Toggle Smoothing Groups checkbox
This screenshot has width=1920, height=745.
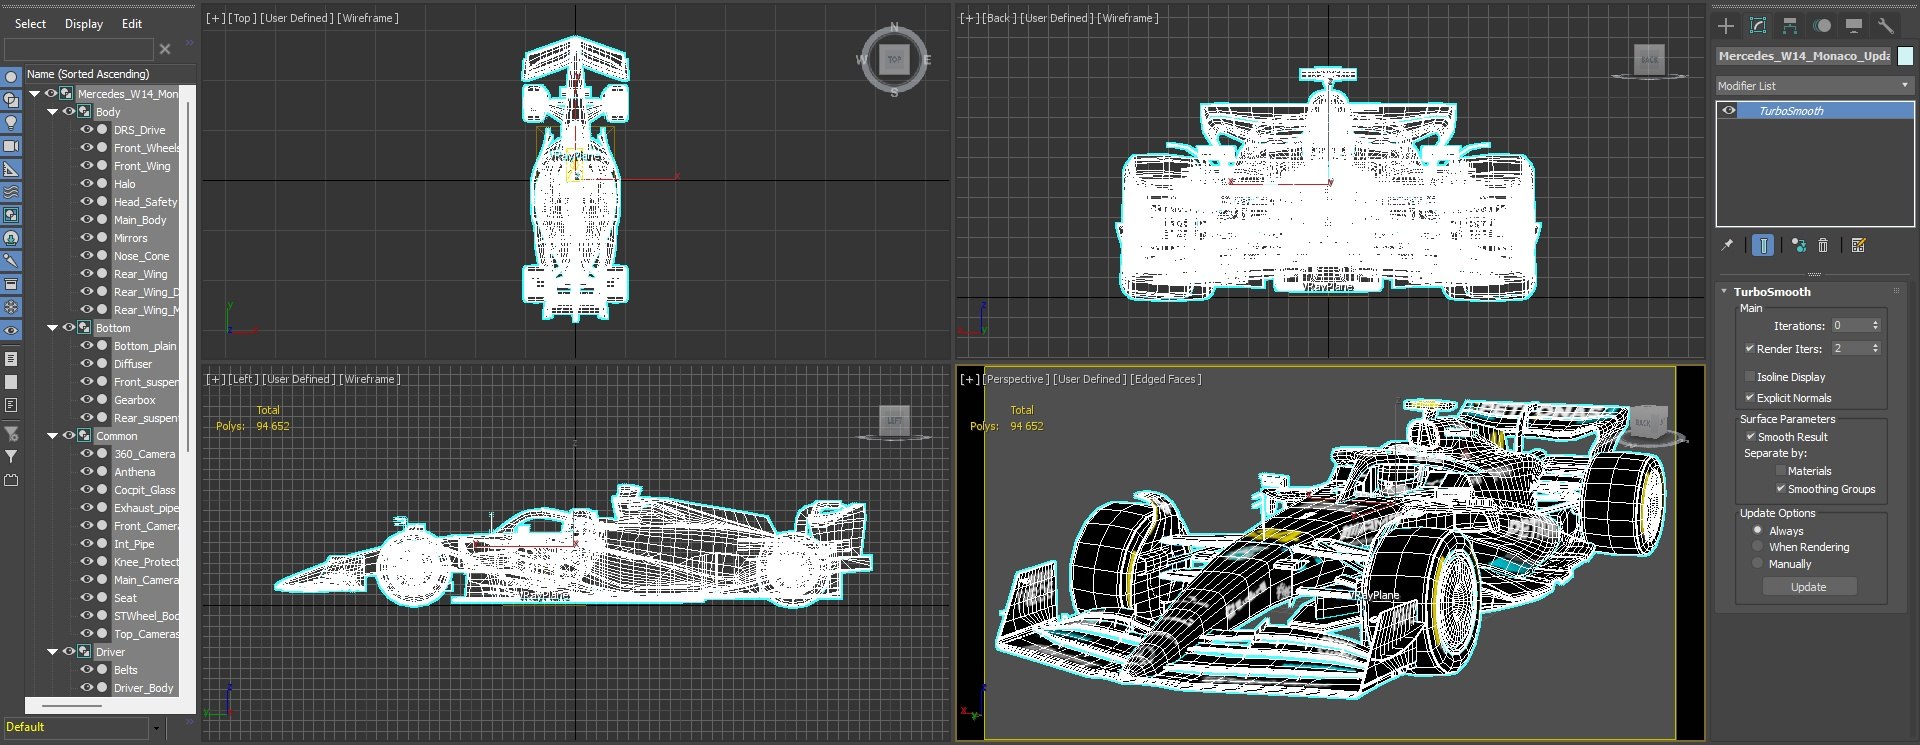[1781, 489]
